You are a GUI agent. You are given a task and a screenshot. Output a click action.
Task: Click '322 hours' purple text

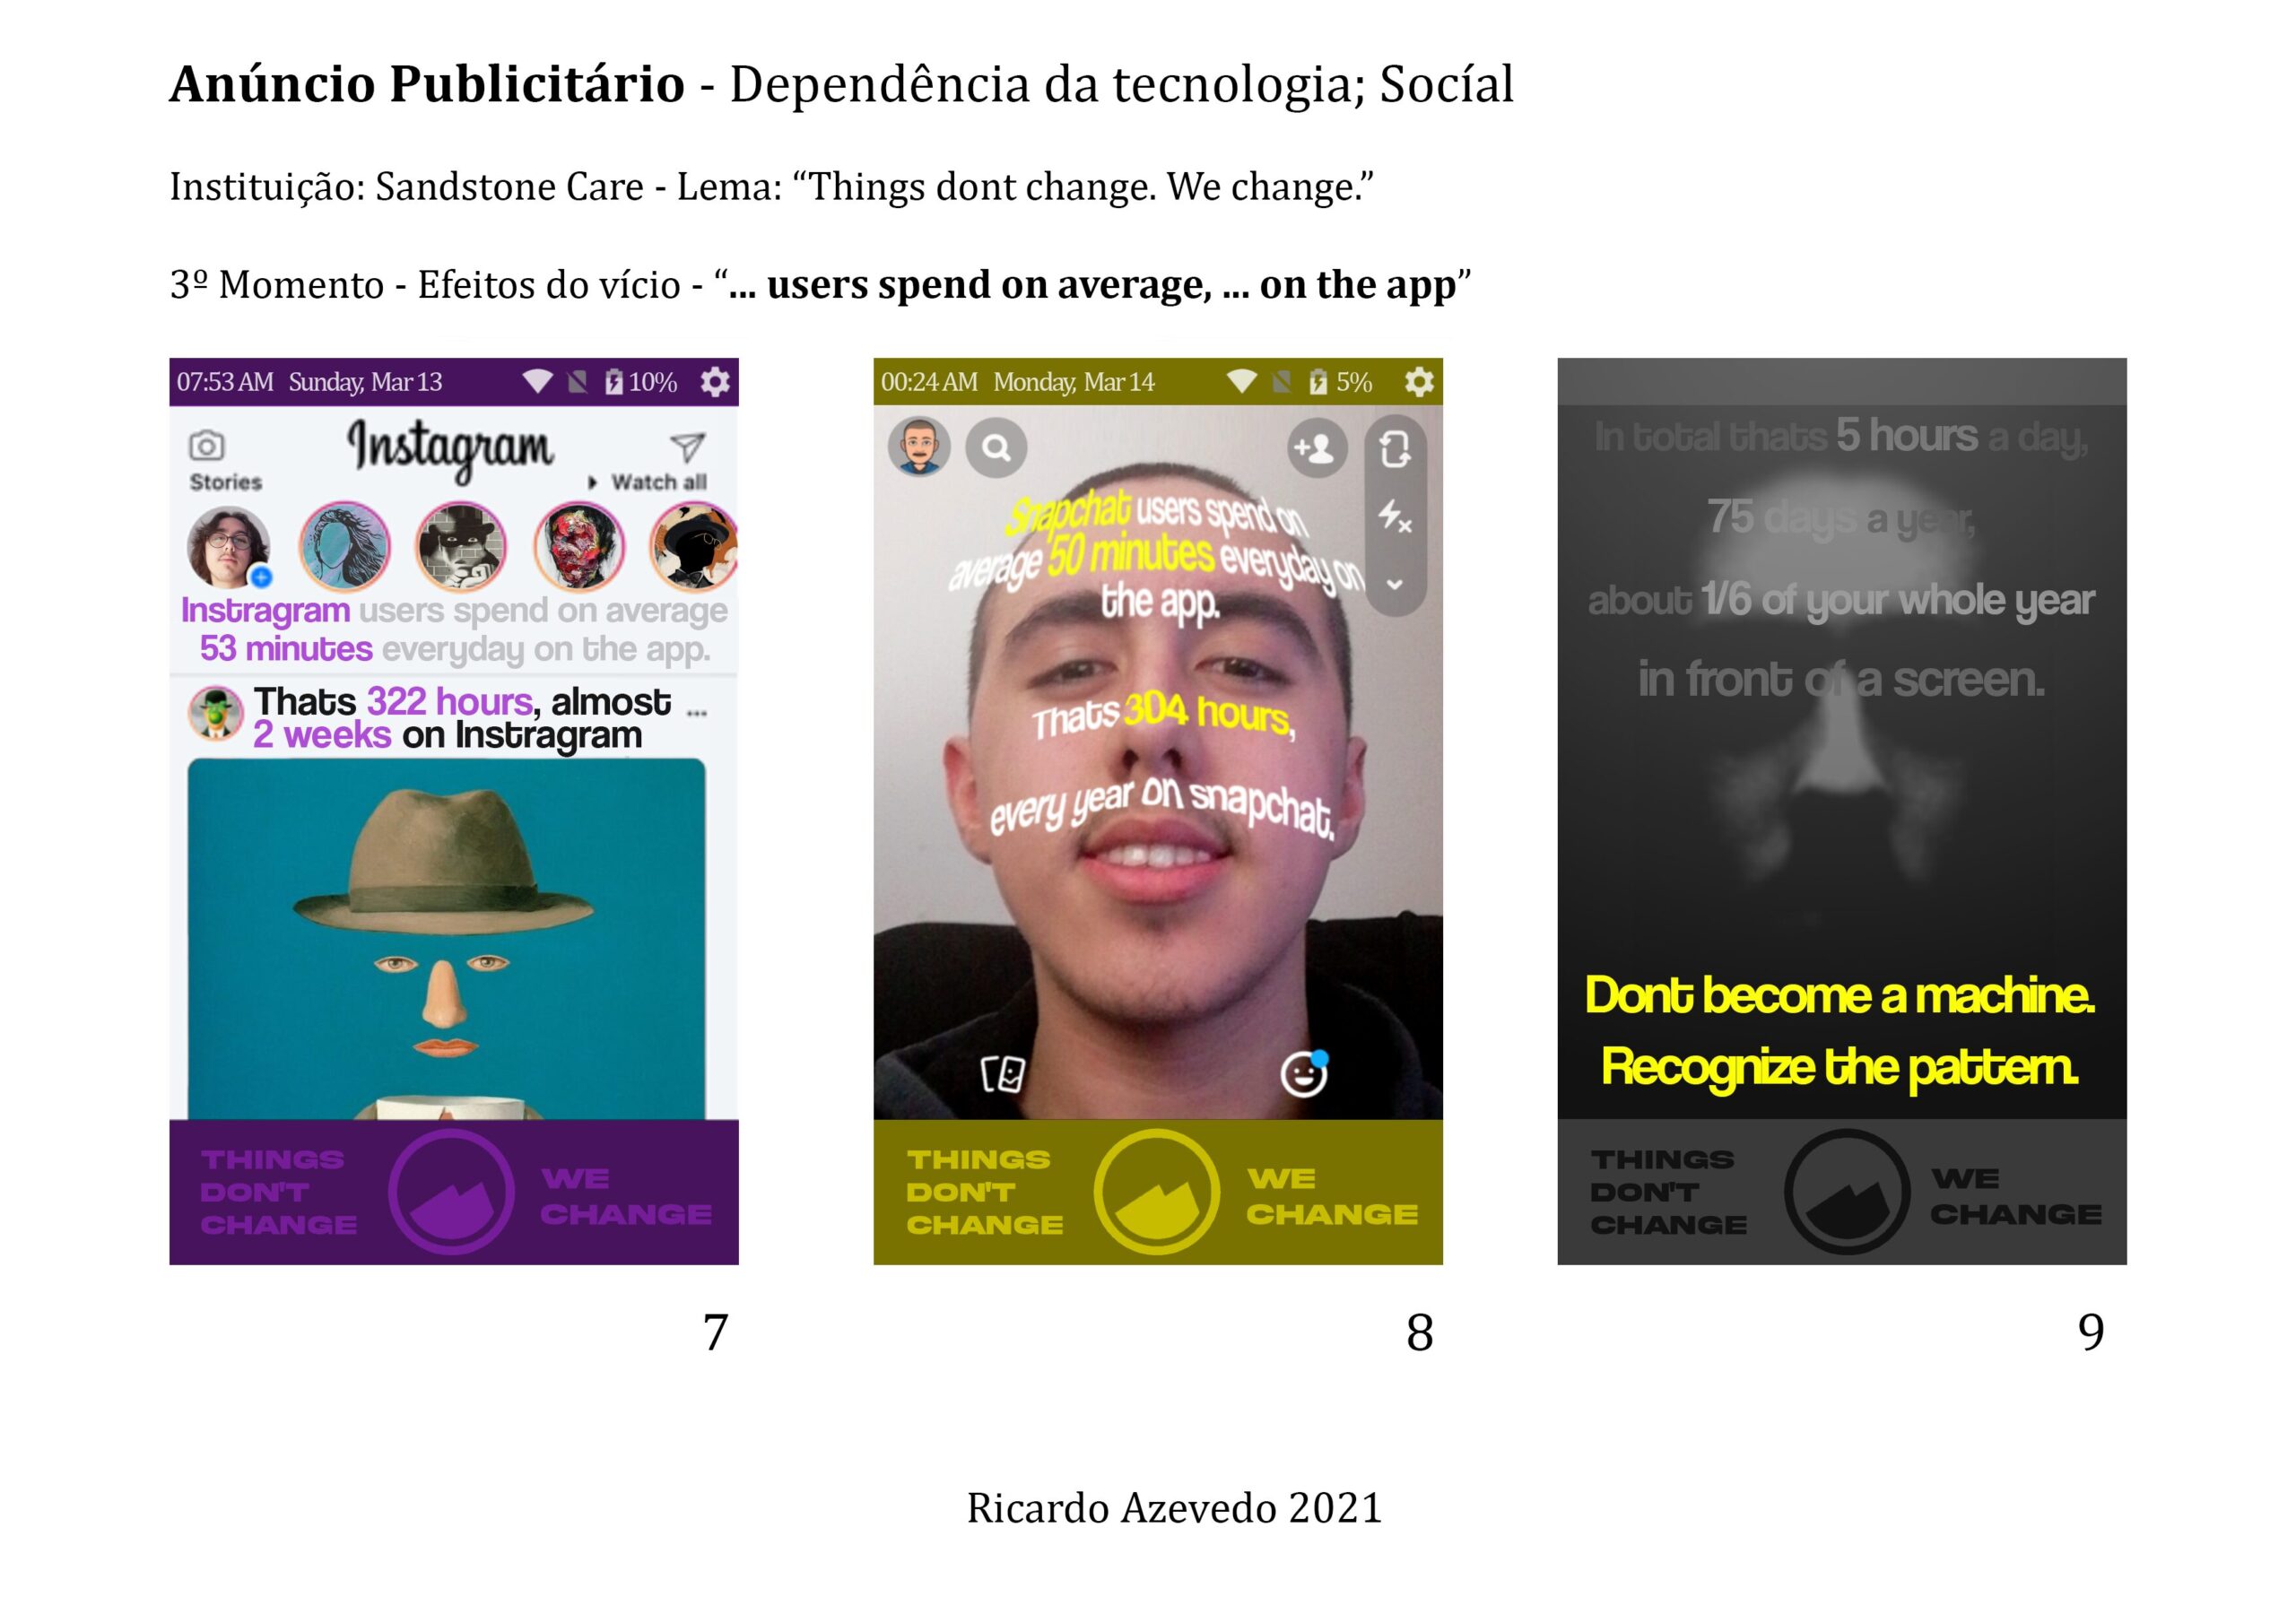click(450, 702)
